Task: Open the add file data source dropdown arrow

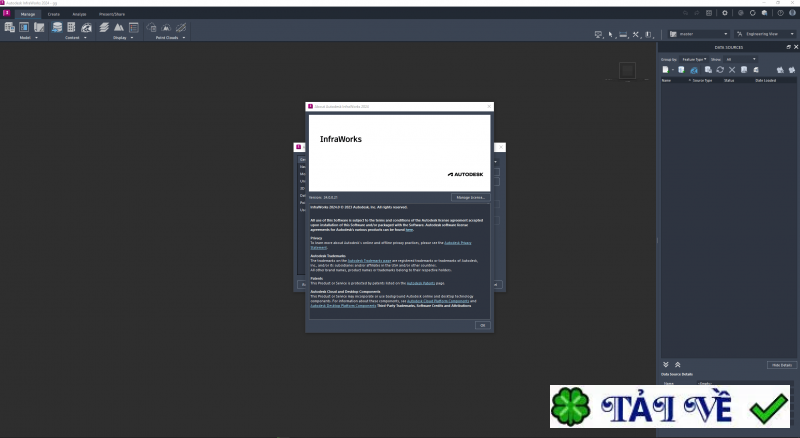Action: click(672, 70)
